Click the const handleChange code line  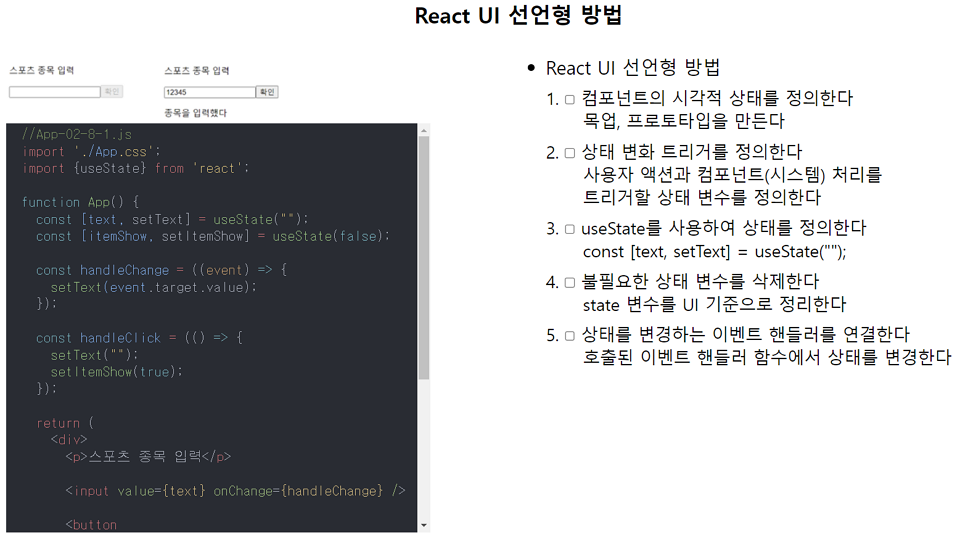(161, 270)
